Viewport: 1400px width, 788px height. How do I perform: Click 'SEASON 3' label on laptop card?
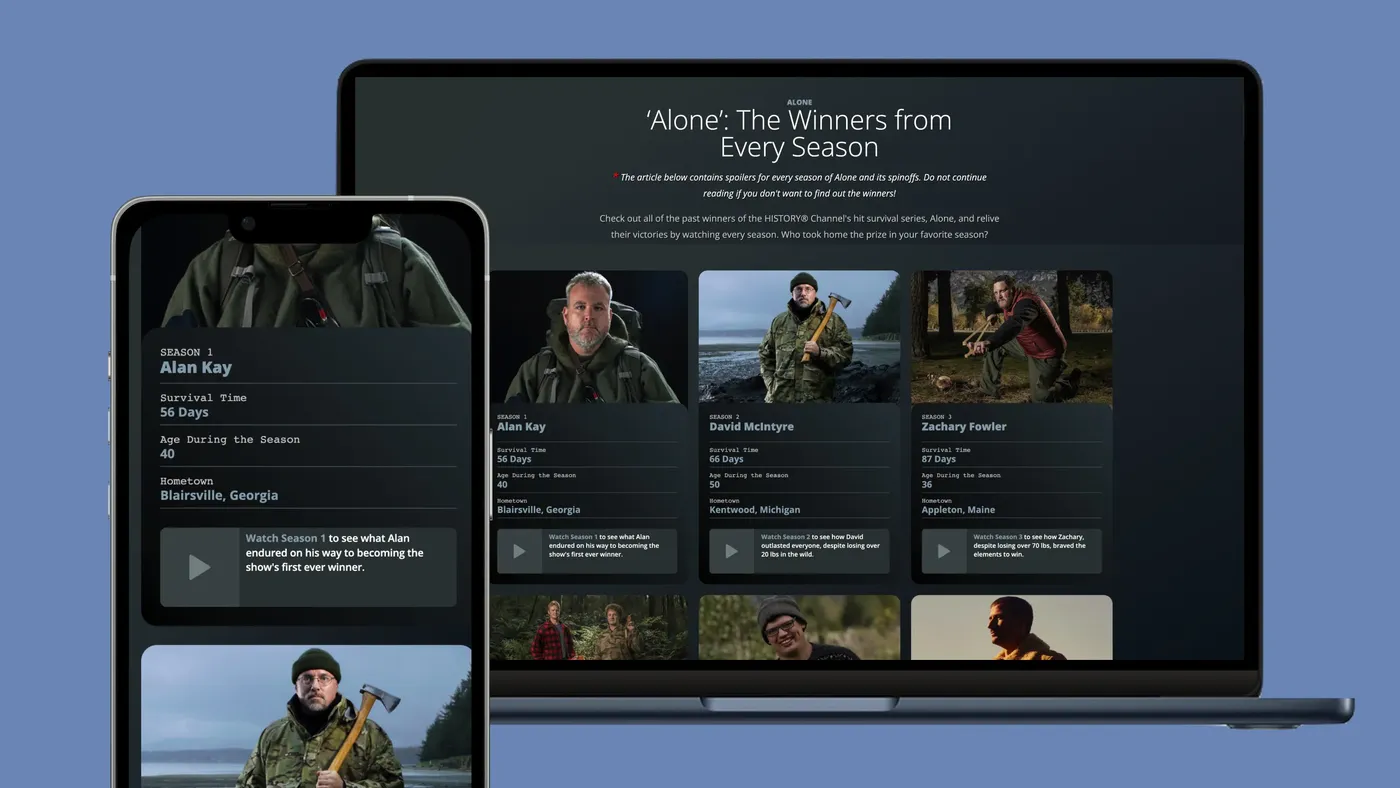937,417
